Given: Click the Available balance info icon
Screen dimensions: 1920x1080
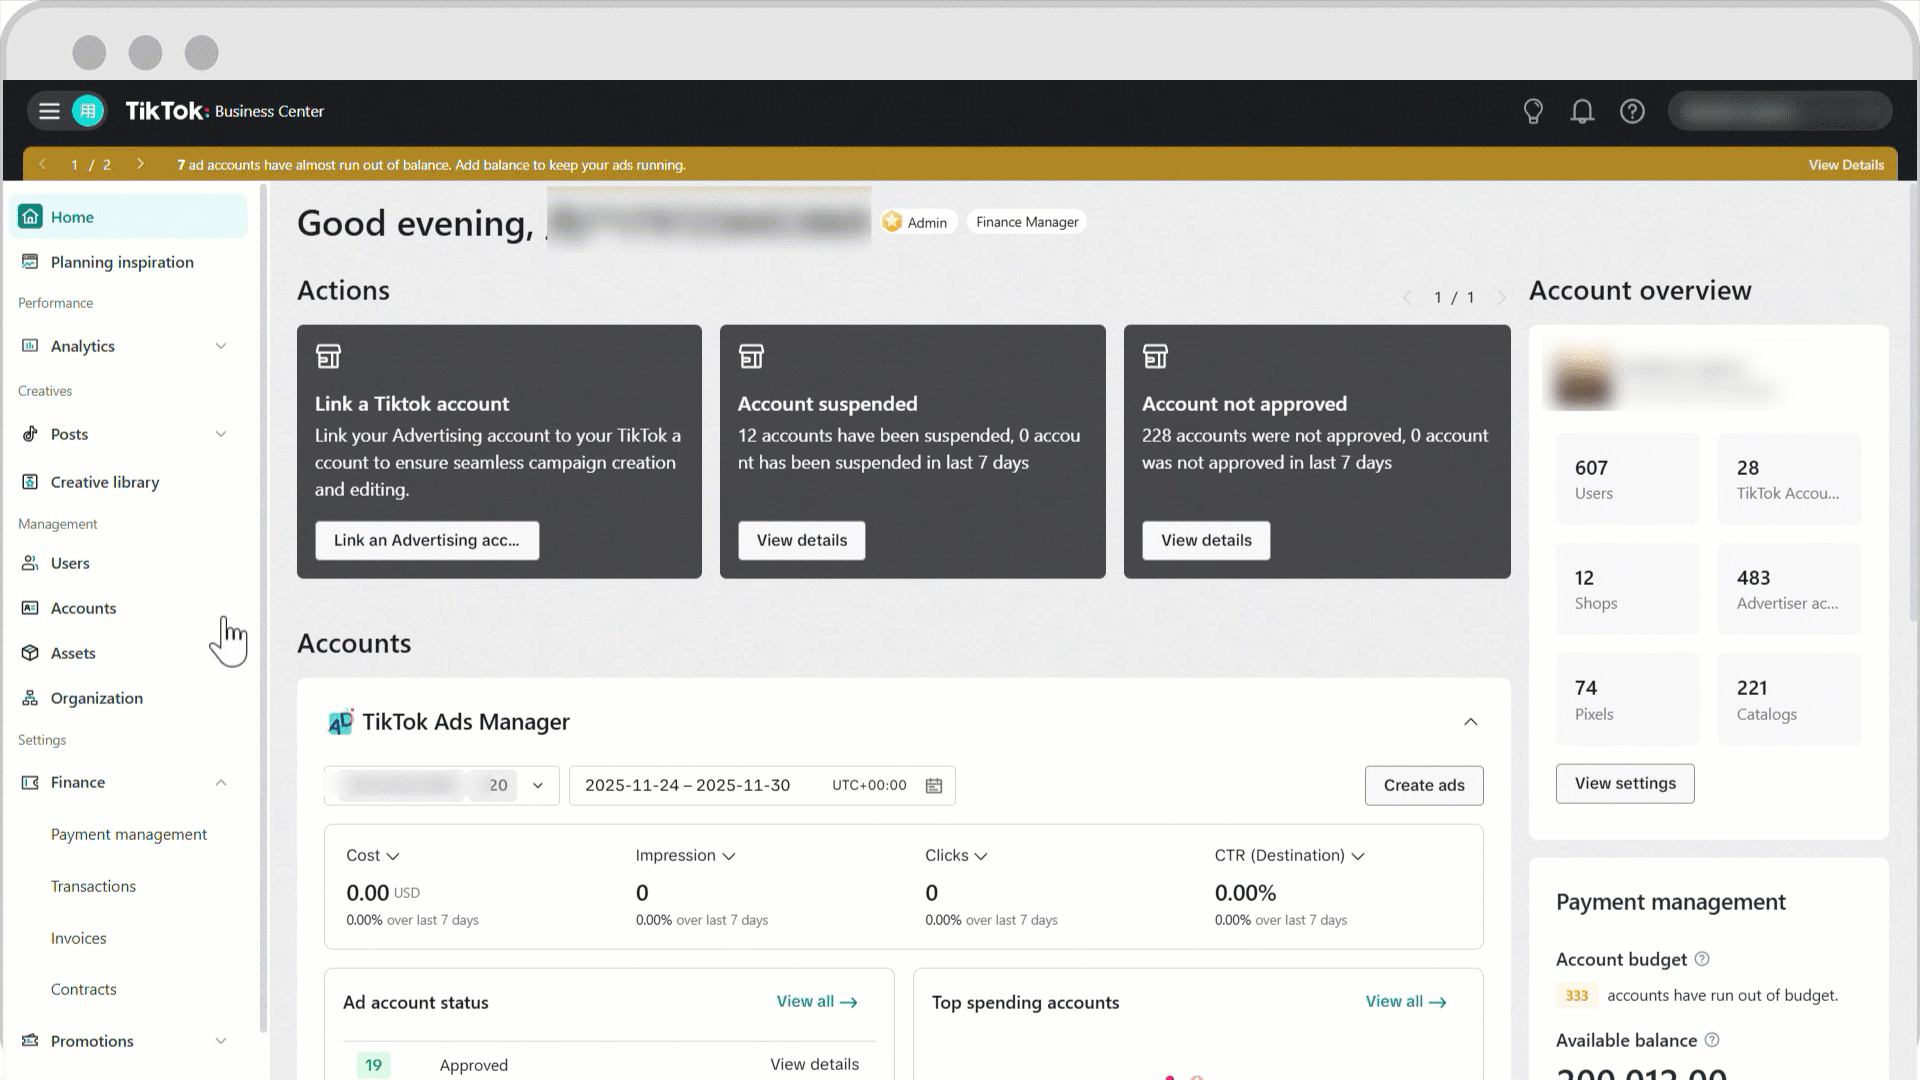Looking at the screenshot, I should click(1712, 1040).
